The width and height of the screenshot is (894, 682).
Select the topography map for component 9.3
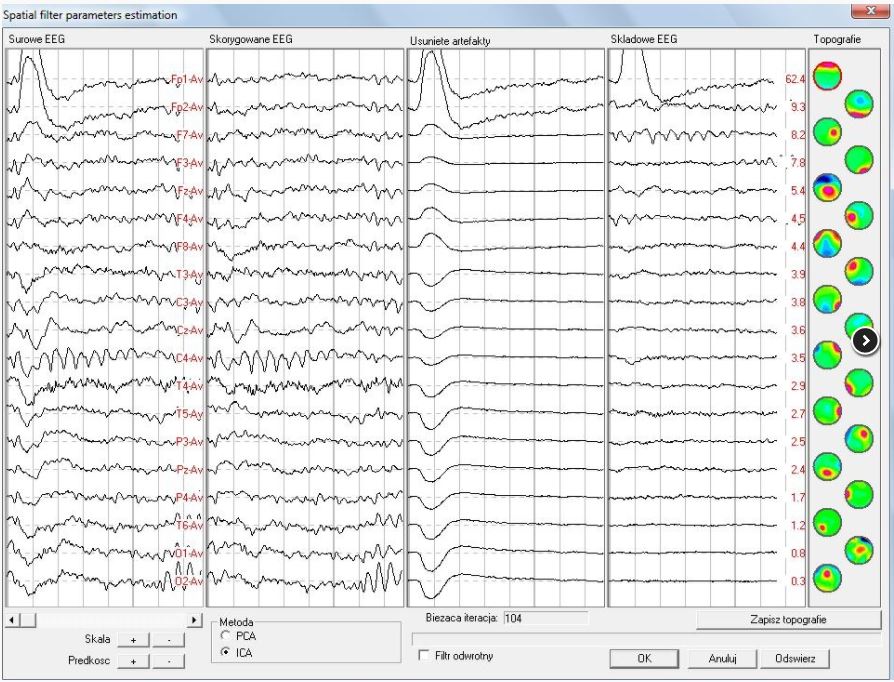click(x=859, y=104)
